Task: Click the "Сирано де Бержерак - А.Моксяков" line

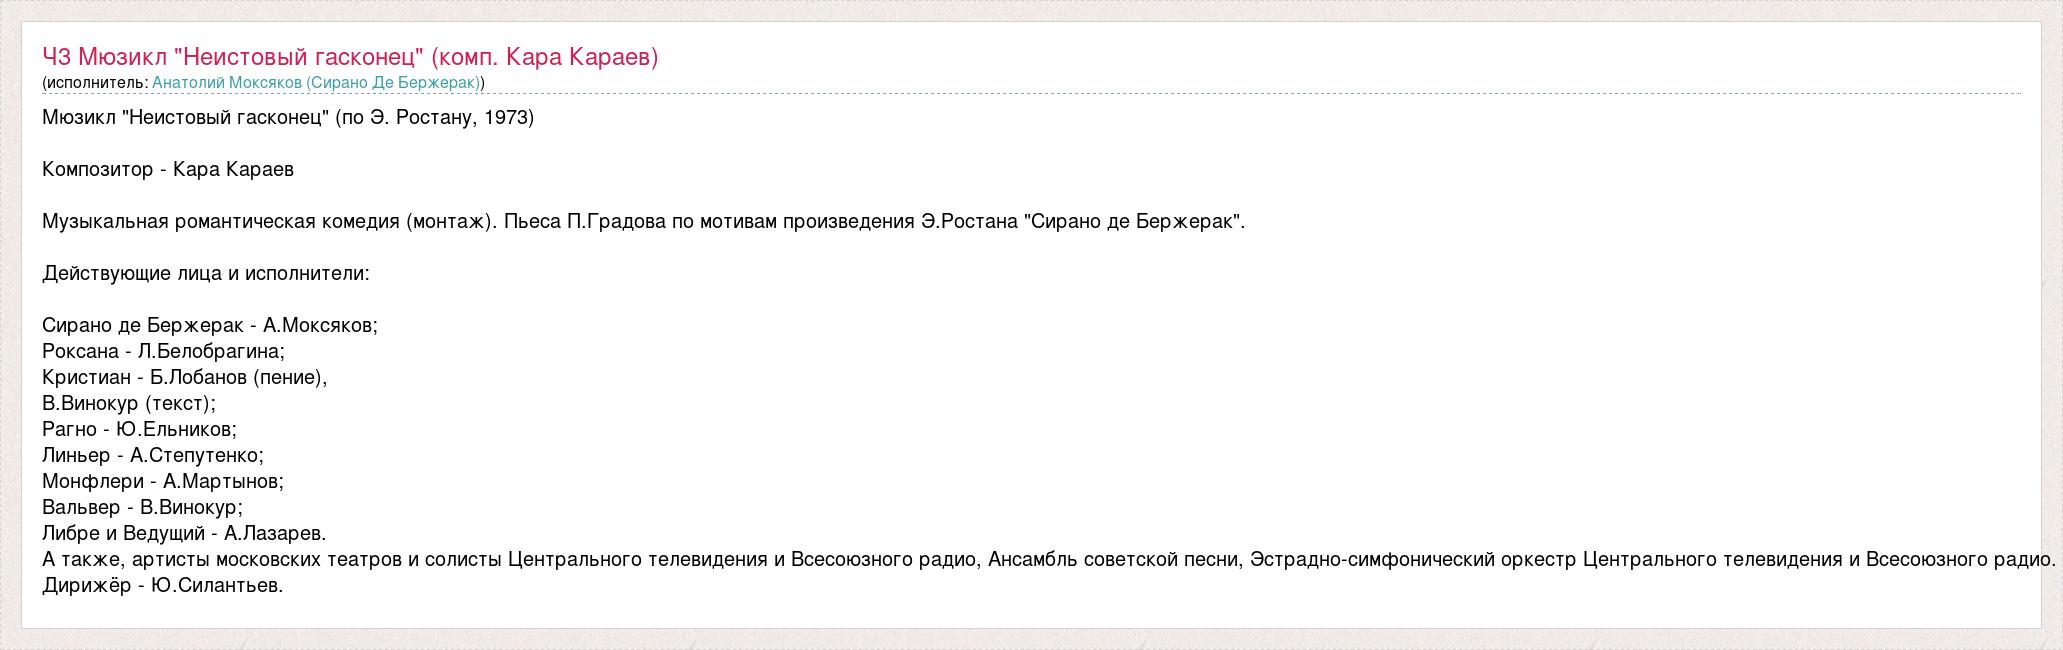Action: 210,326
